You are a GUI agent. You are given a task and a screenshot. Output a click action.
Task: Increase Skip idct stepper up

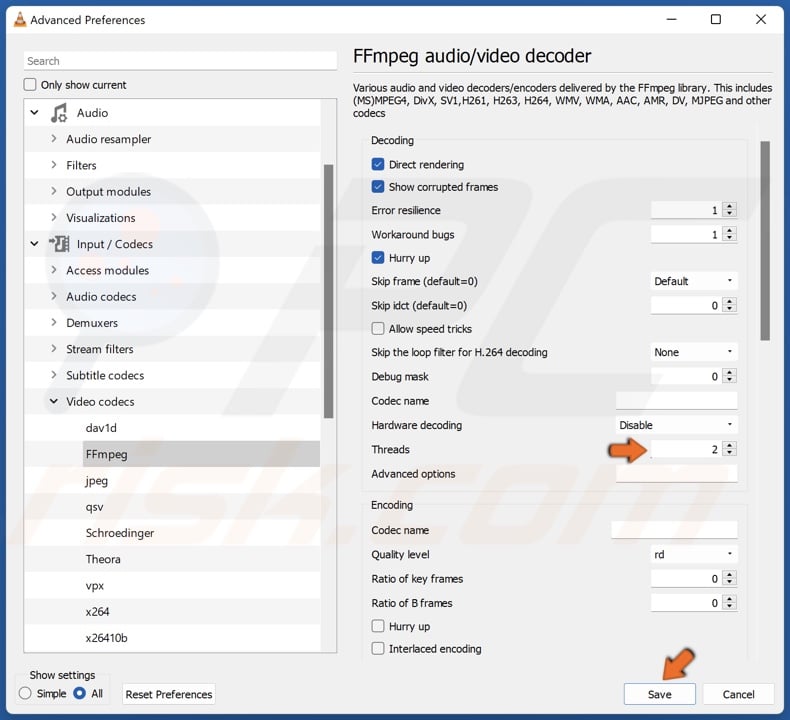click(x=730, y=301)
